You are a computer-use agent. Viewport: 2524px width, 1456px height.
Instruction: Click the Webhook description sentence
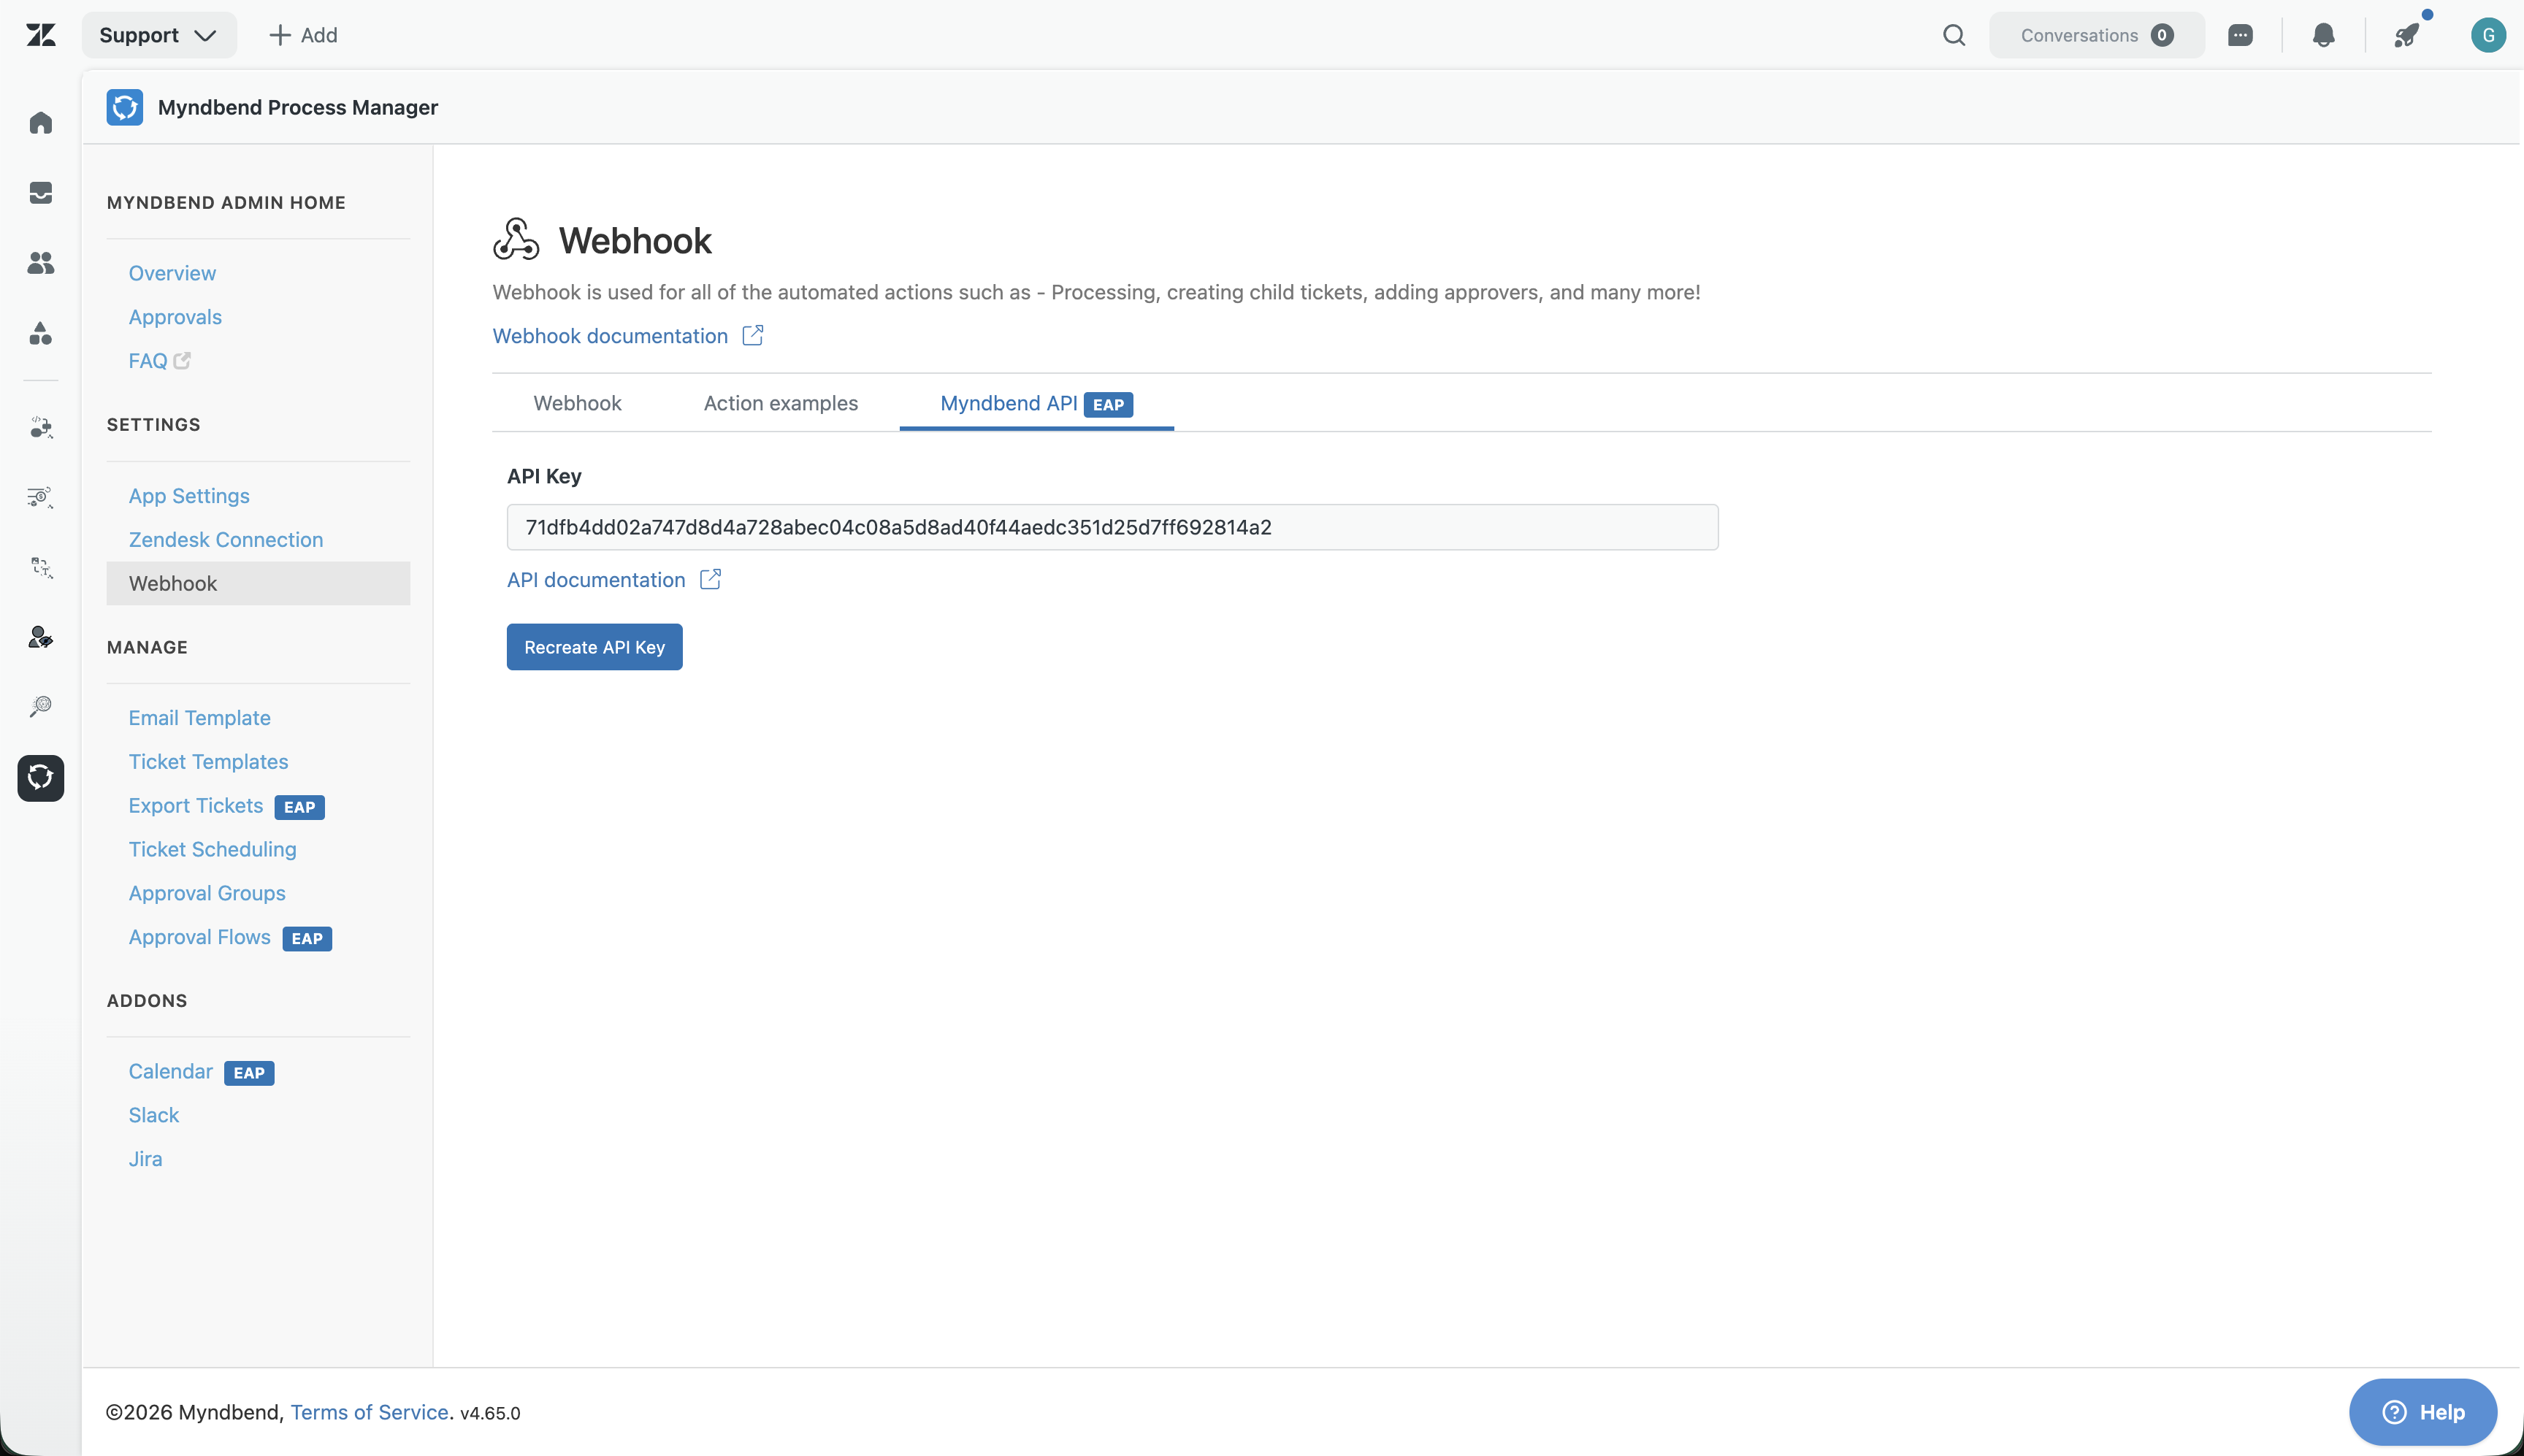point(1096,292)
